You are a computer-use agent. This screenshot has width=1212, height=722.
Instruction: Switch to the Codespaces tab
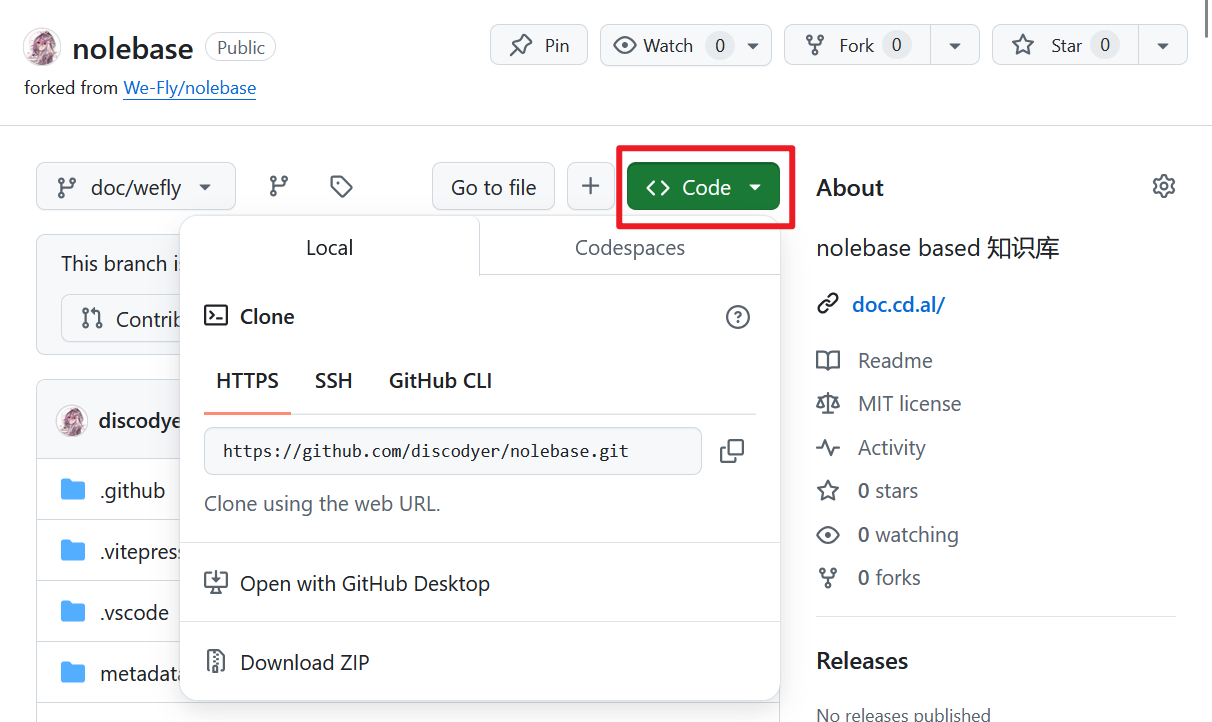[629, 248]
